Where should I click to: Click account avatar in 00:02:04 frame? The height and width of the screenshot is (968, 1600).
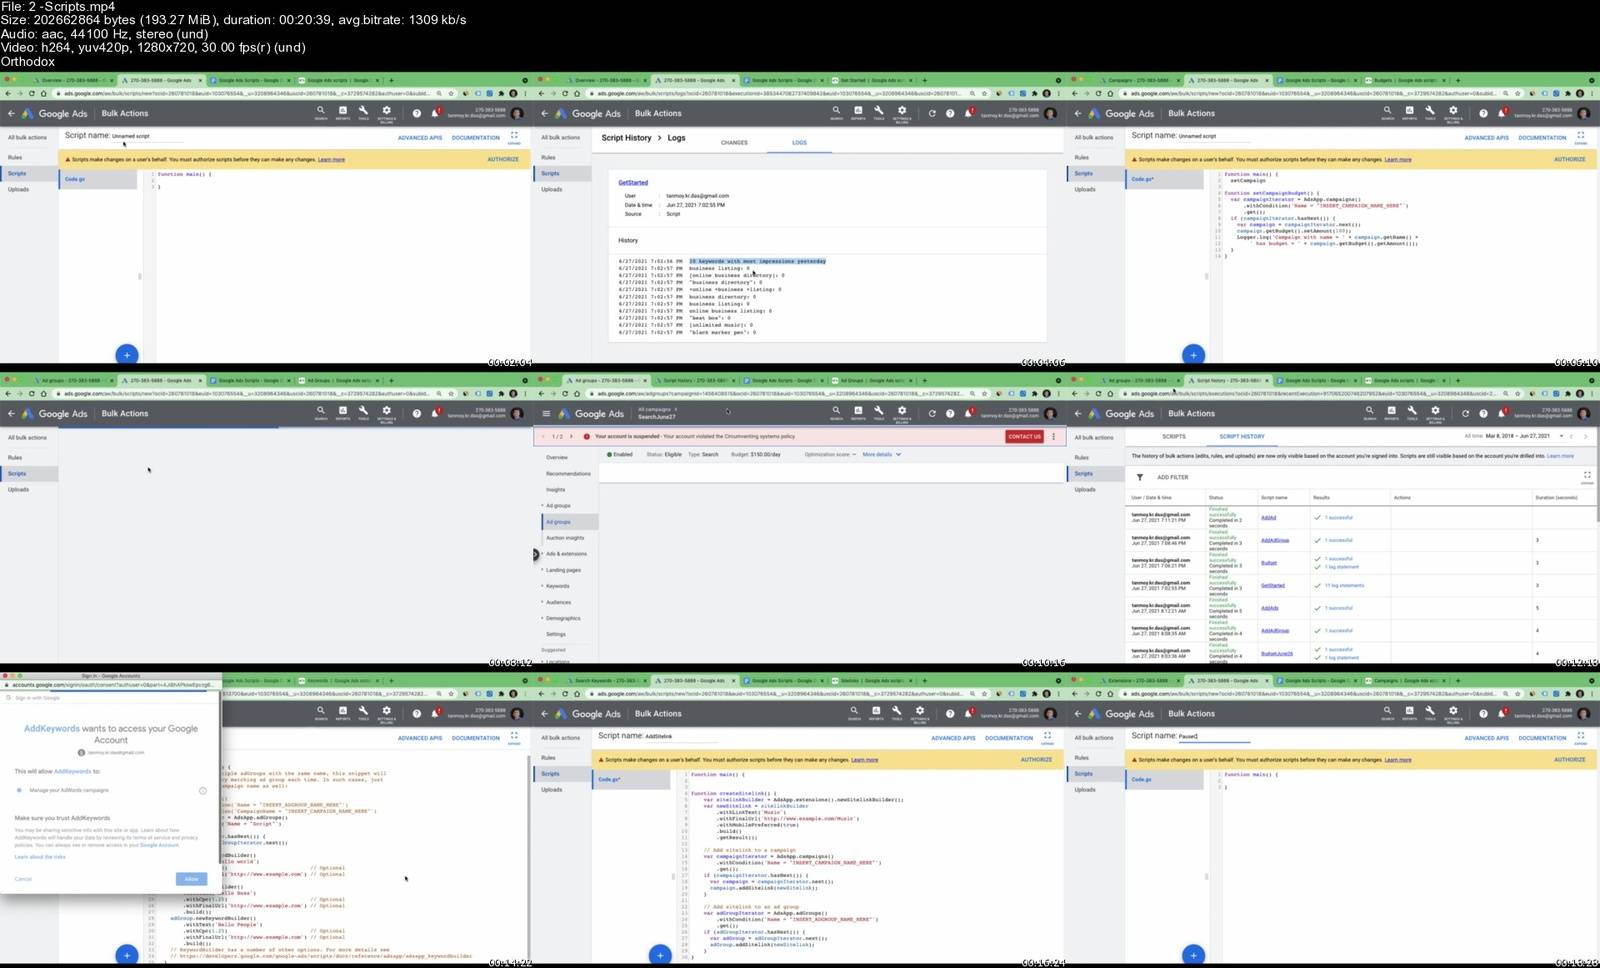(x=517, y=113)
